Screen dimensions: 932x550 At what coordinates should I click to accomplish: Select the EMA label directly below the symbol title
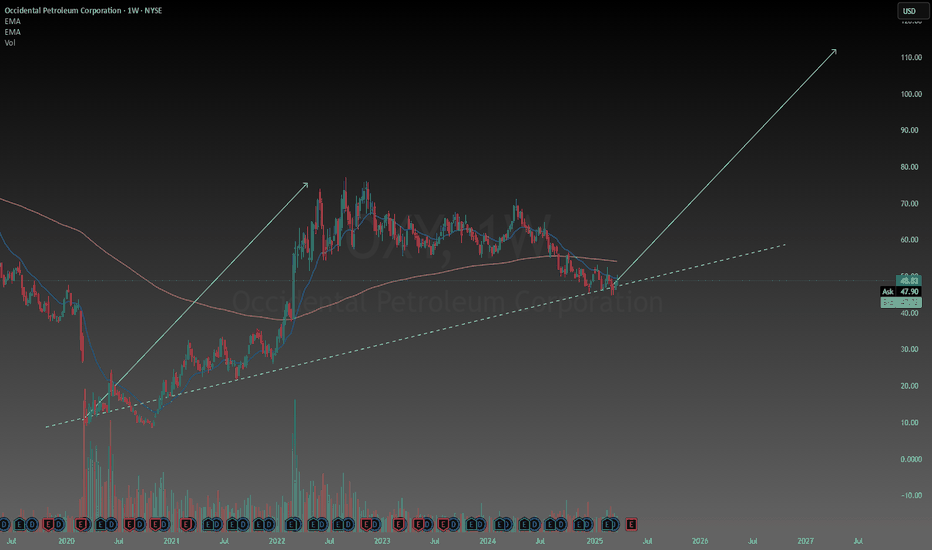pos(12,21)
